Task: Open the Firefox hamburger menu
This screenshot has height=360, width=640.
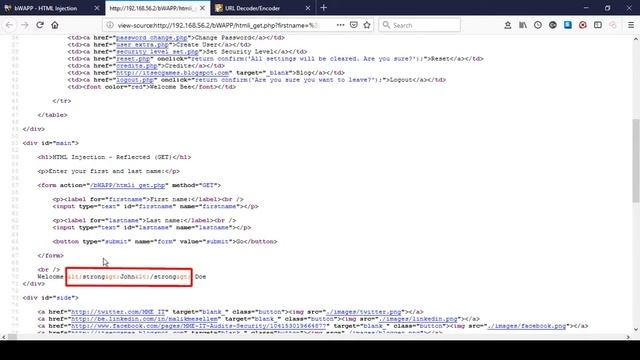Action: tap(631, 25)
